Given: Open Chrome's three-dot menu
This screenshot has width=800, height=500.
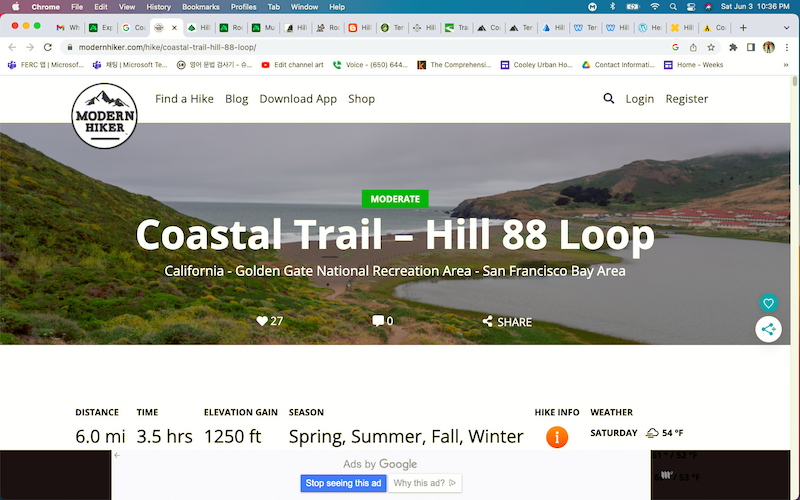Looking at the screenshot, I should pyautogui.click(x=787, y=47).
